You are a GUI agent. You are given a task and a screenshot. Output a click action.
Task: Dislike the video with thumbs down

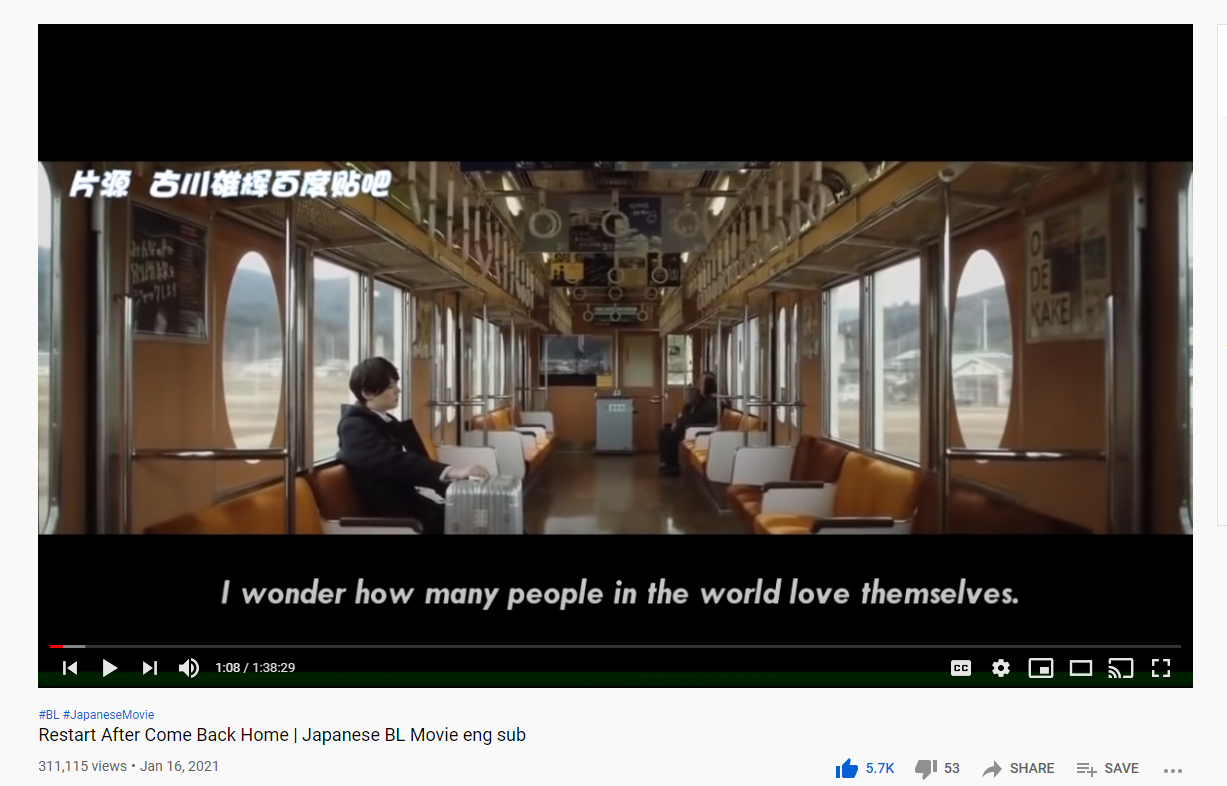click(938, 768)
